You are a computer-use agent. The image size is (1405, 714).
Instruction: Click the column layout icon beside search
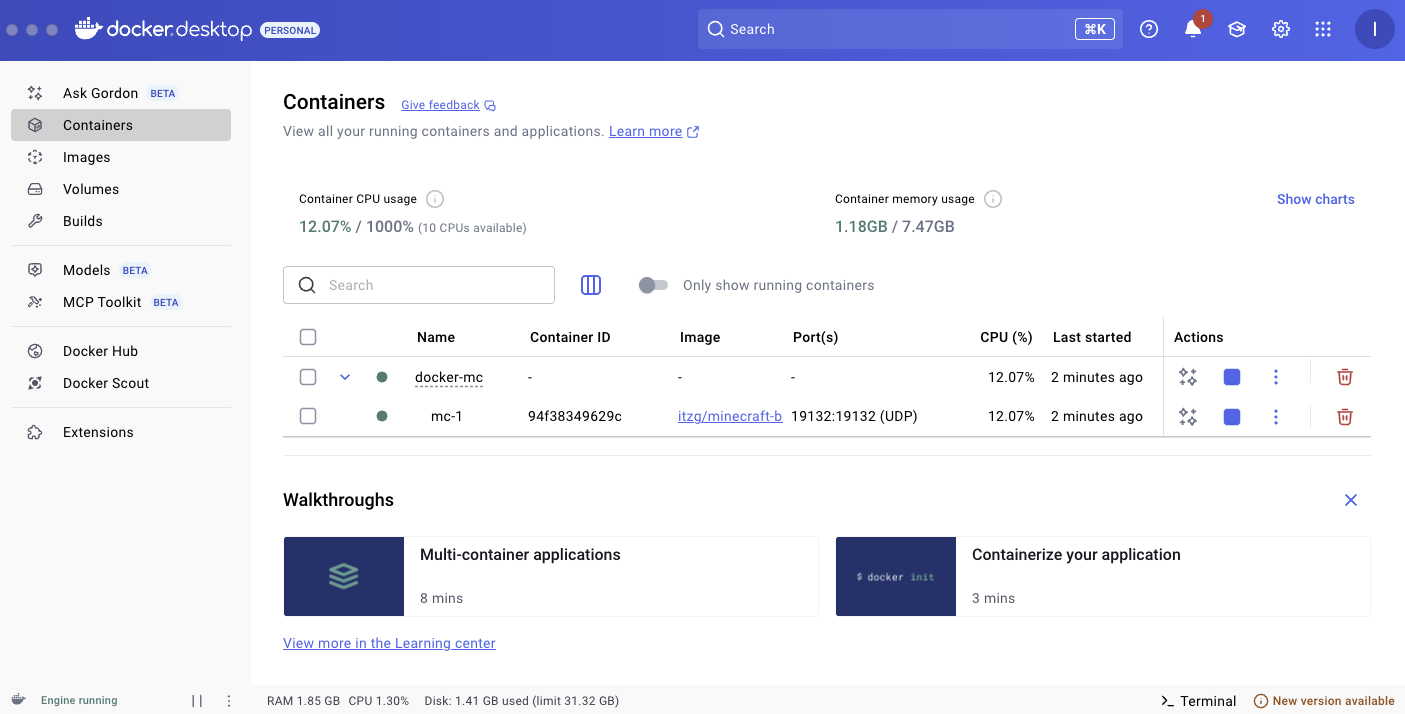tap(591, 285)
